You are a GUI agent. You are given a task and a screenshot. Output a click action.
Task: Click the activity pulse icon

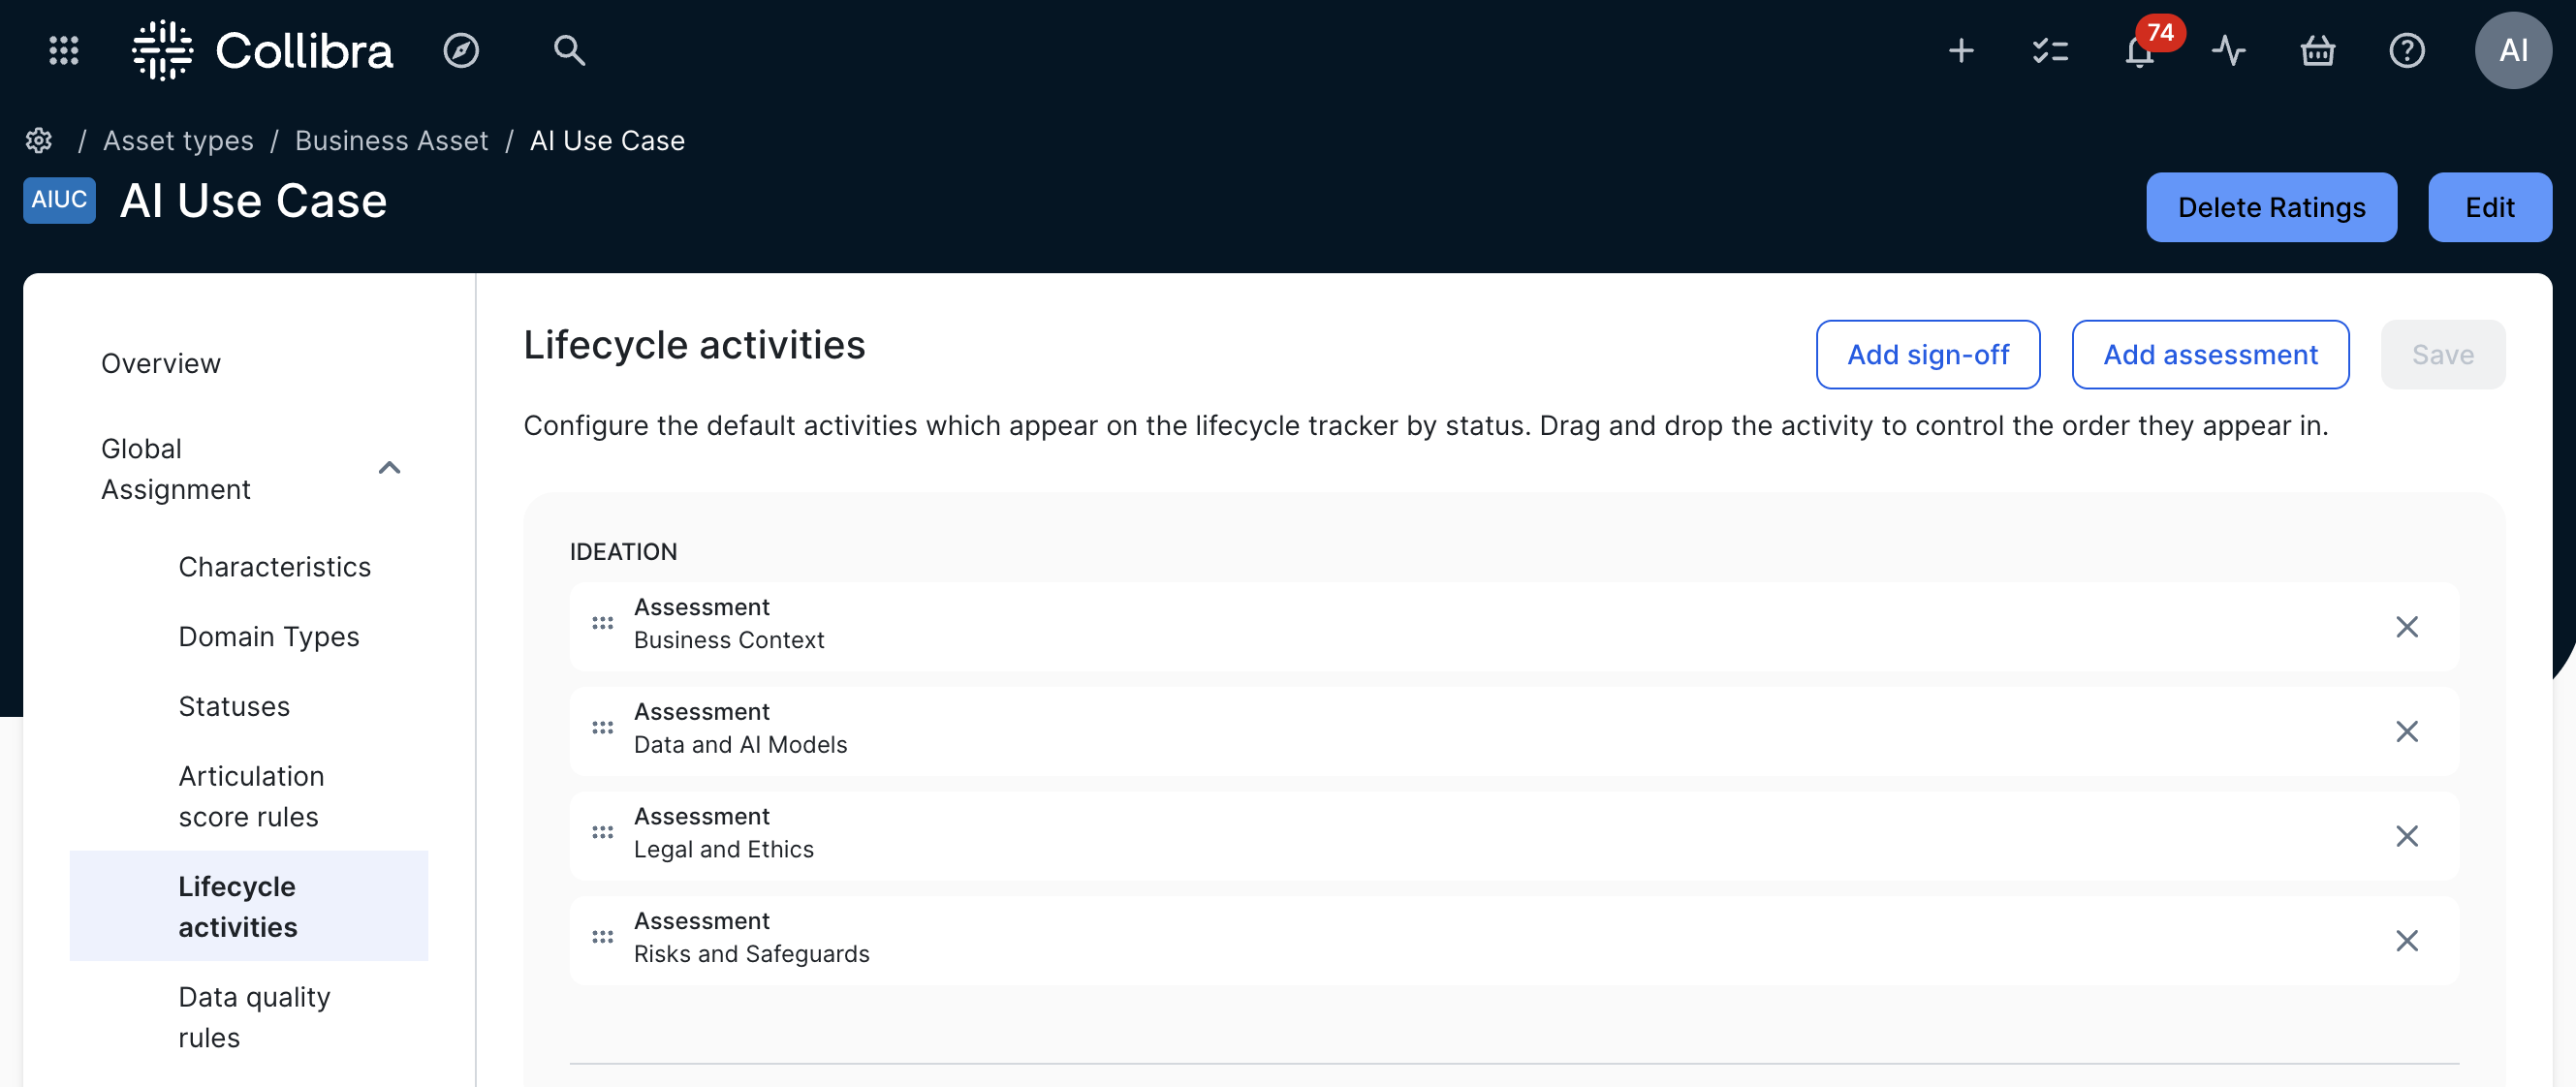pyautogui.click(x=2228, y=50)
